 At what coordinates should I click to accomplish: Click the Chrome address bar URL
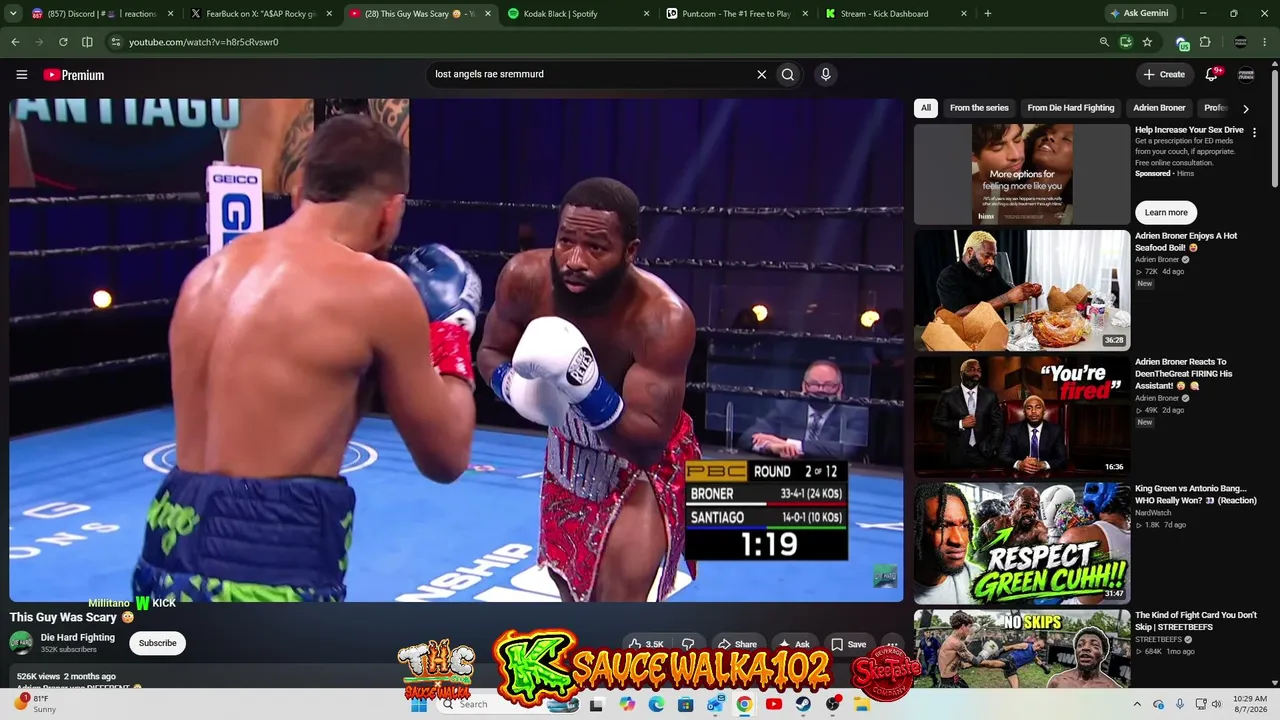pos(204,42)
